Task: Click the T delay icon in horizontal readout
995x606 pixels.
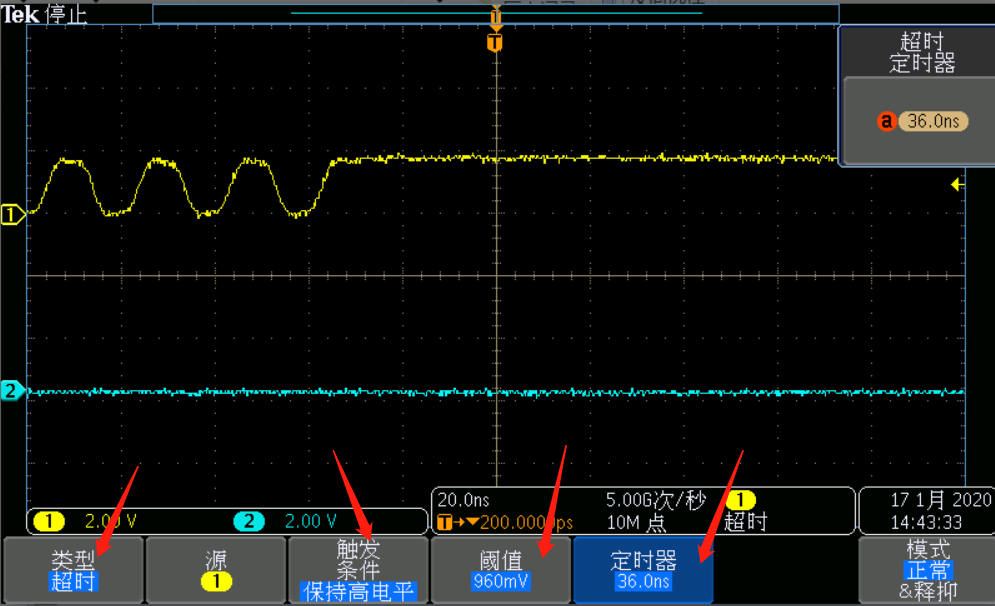Action: (445, 523)
